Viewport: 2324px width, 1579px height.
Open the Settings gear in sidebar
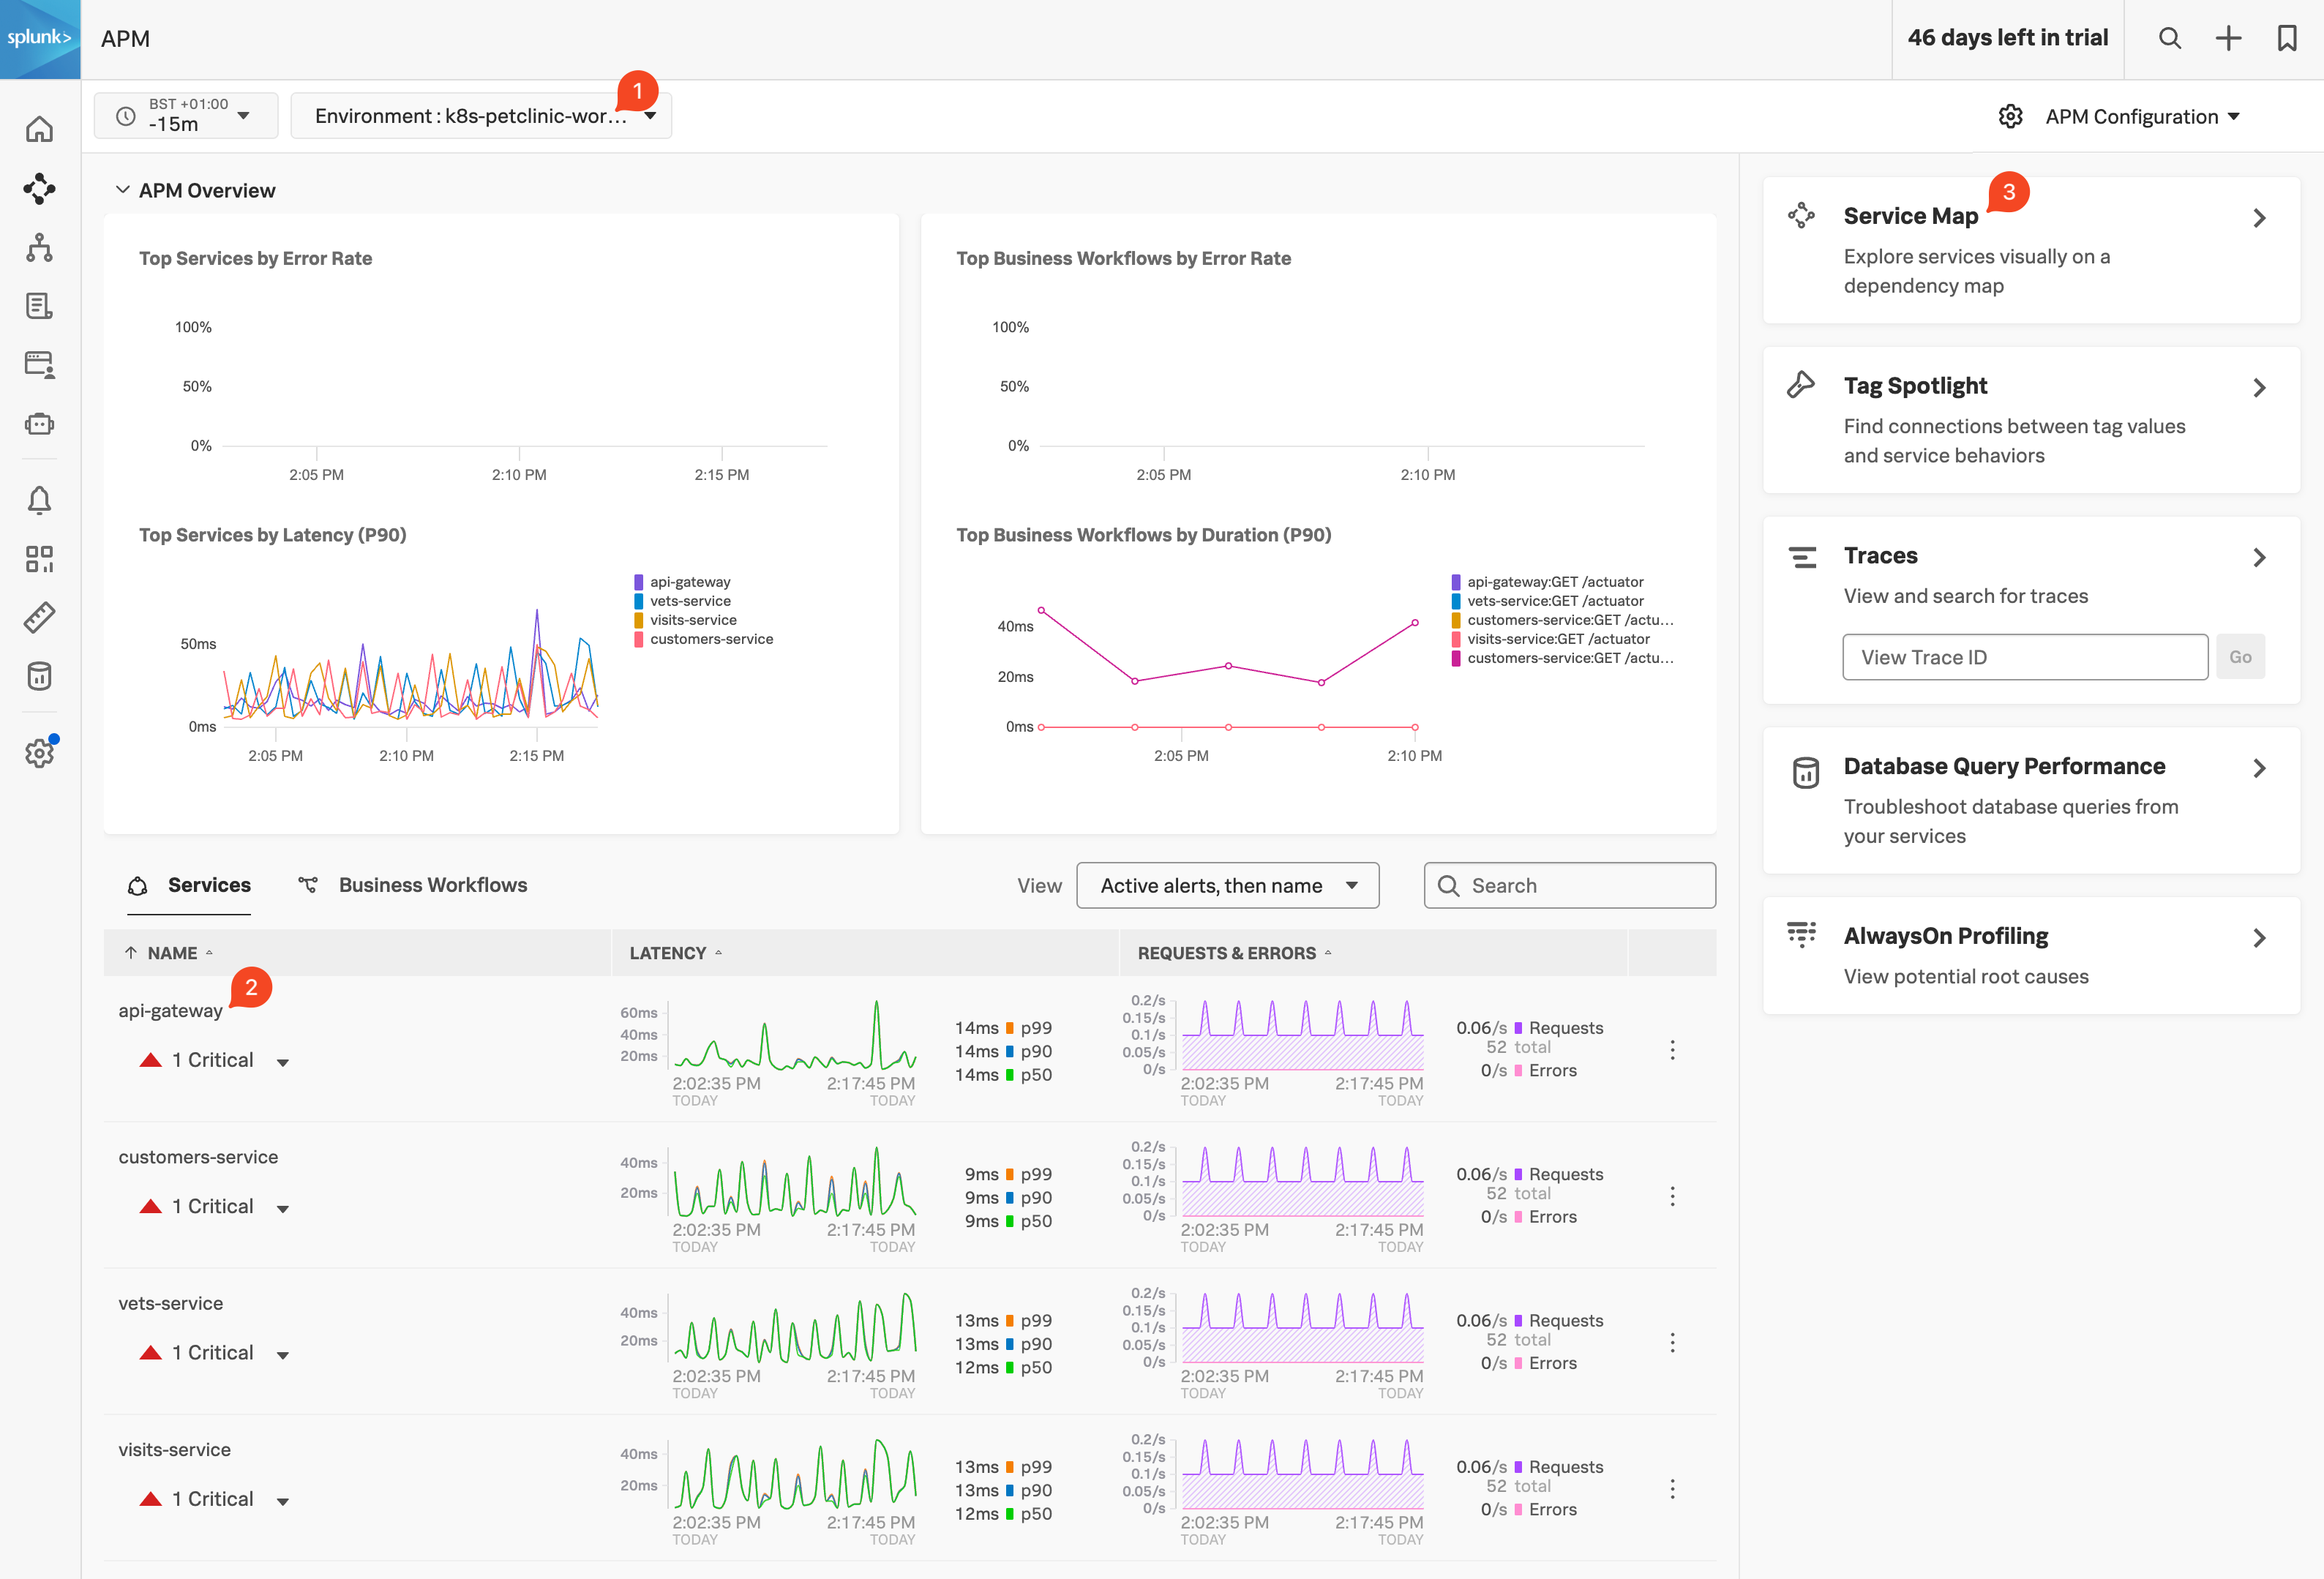click(x=39, y=752)
